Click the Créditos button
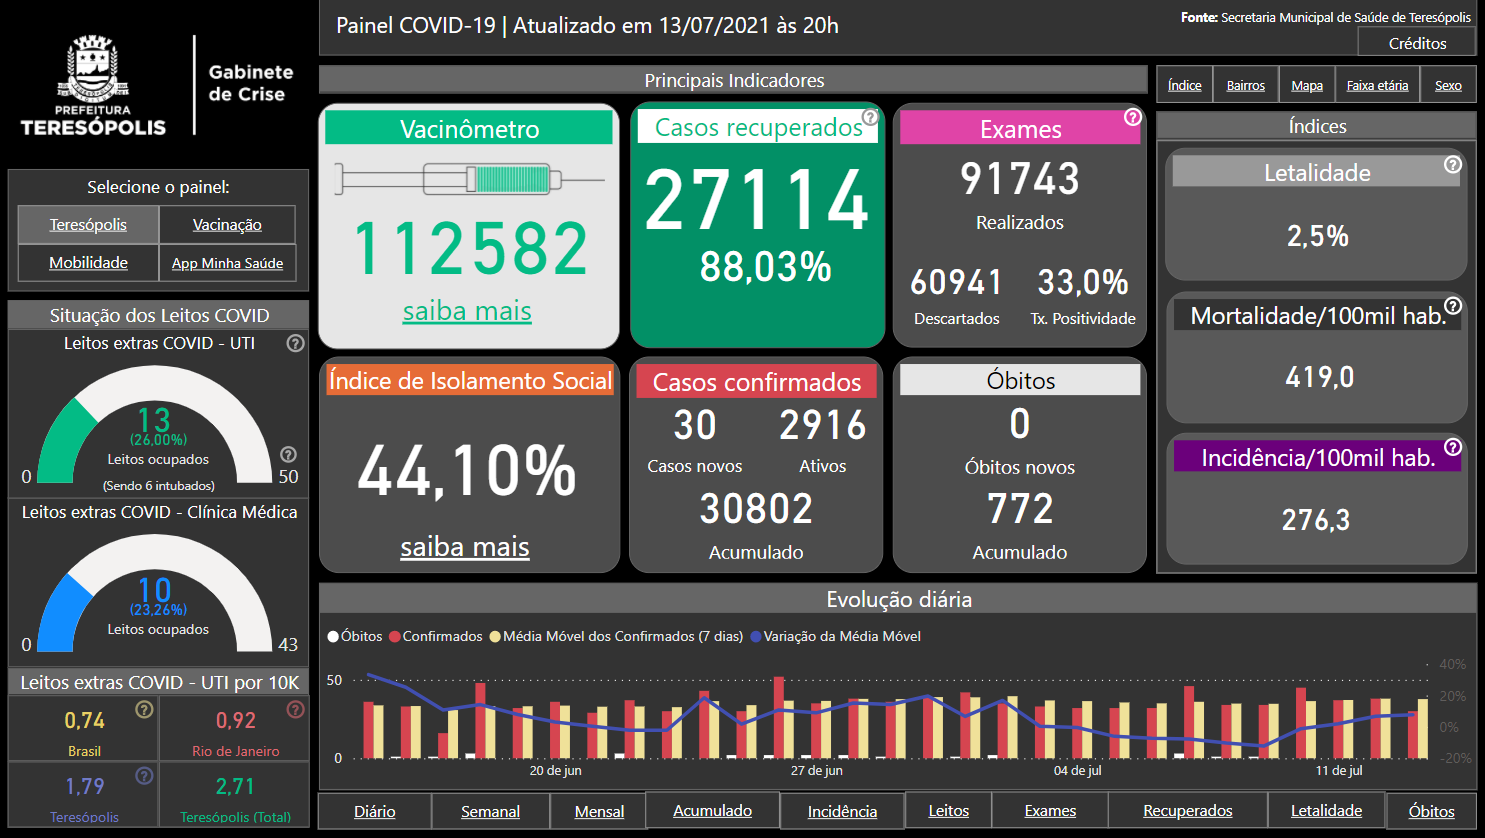 1417,43
